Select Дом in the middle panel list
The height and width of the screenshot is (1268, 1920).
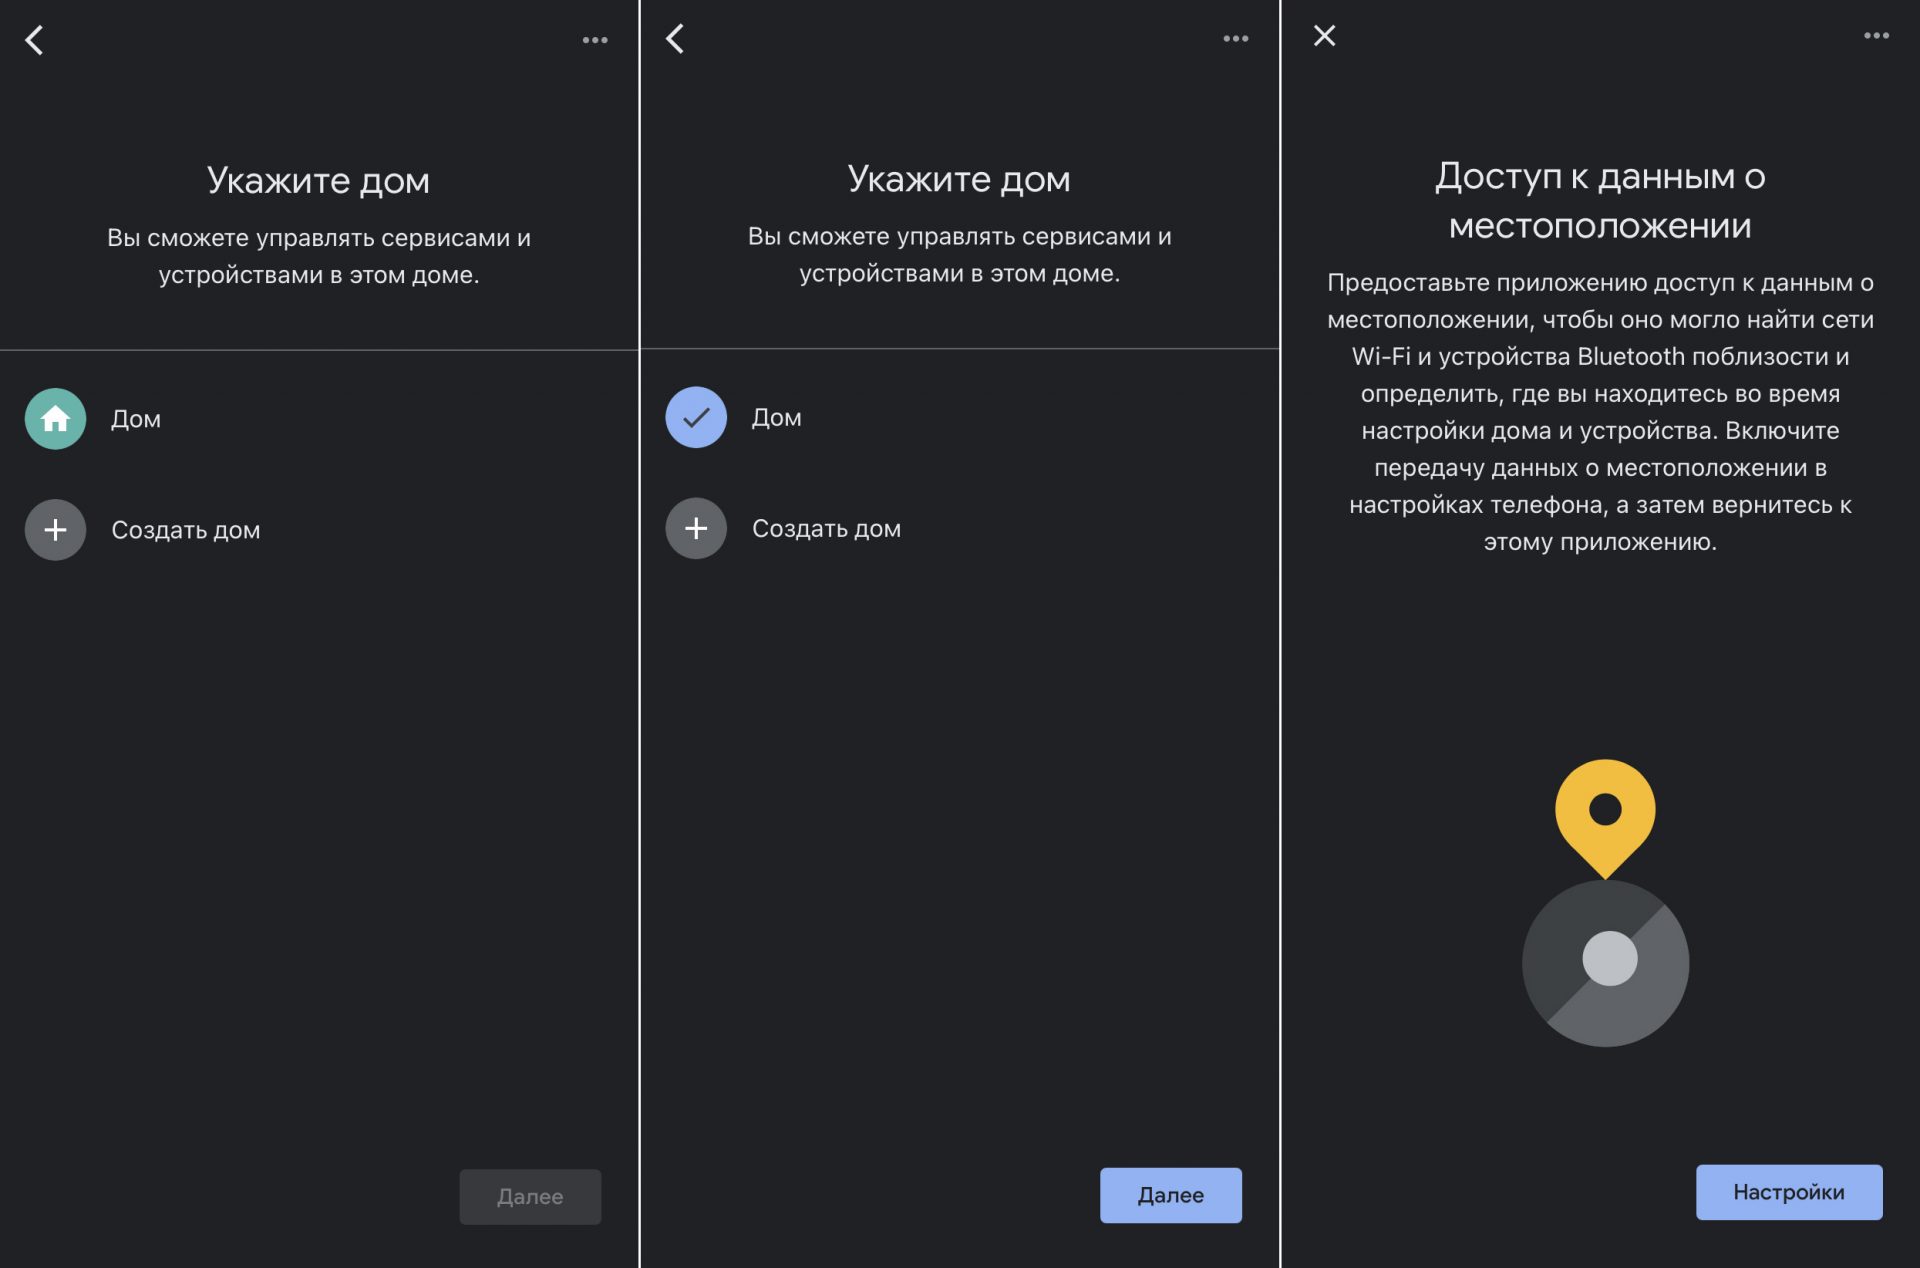(777, 416)
